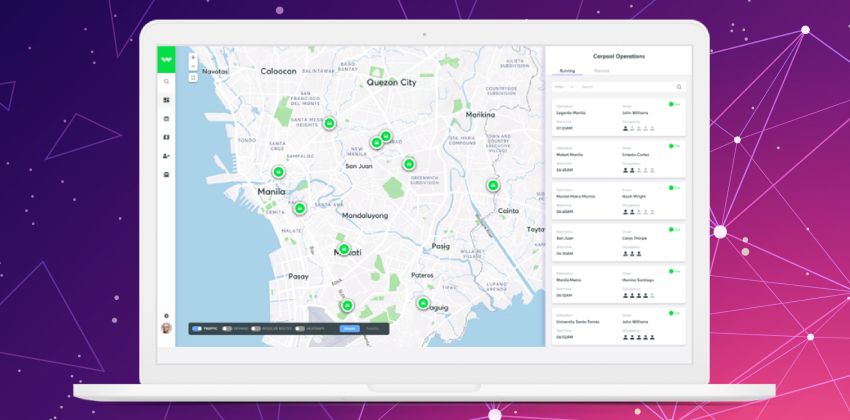This screenshot has height=420, width=850.
Task: Open search from the left sidebar magnifier icon
Action: click(166, 81)
